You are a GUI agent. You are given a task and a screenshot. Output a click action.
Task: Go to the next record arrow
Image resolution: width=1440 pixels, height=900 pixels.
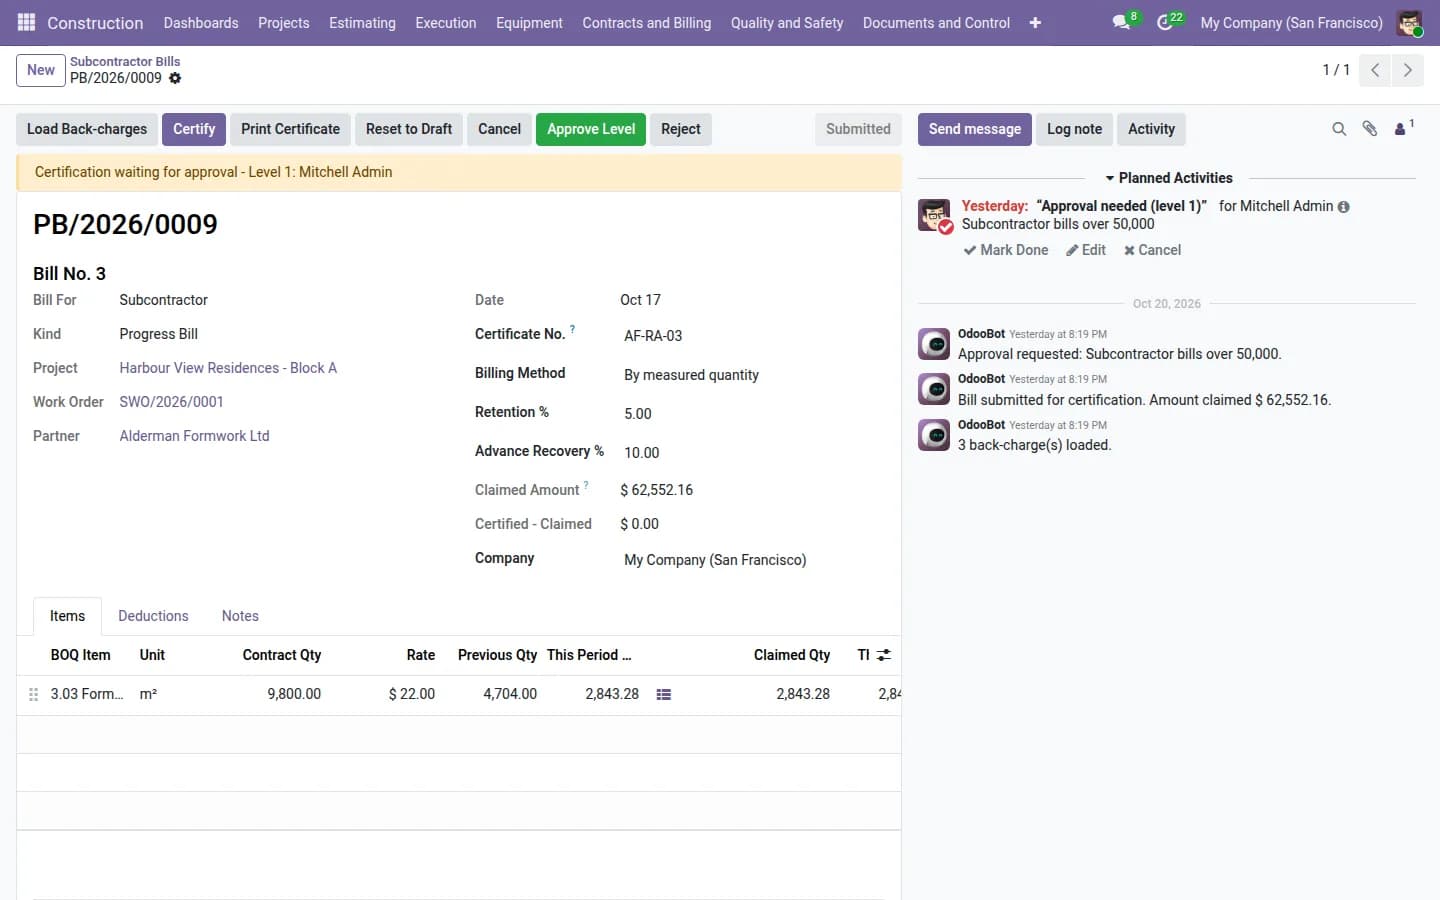[x=1407, y=70]
